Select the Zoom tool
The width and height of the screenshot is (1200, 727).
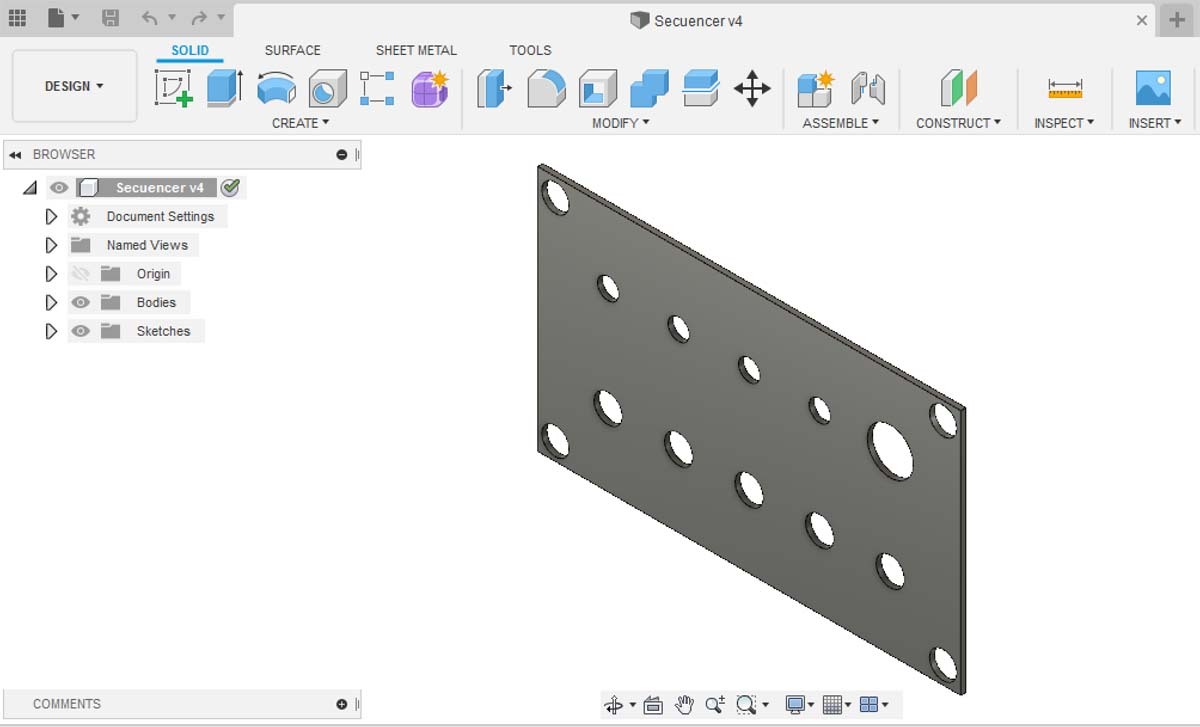pyautogui.click(x=714, y=705)
